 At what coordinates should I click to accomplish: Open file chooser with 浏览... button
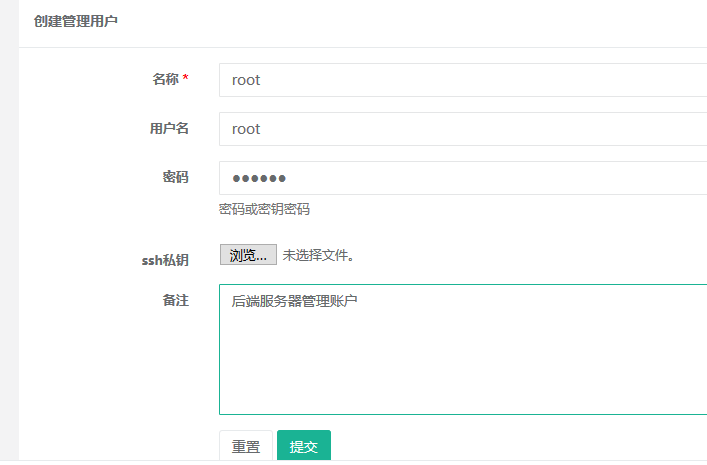point(247,256)
